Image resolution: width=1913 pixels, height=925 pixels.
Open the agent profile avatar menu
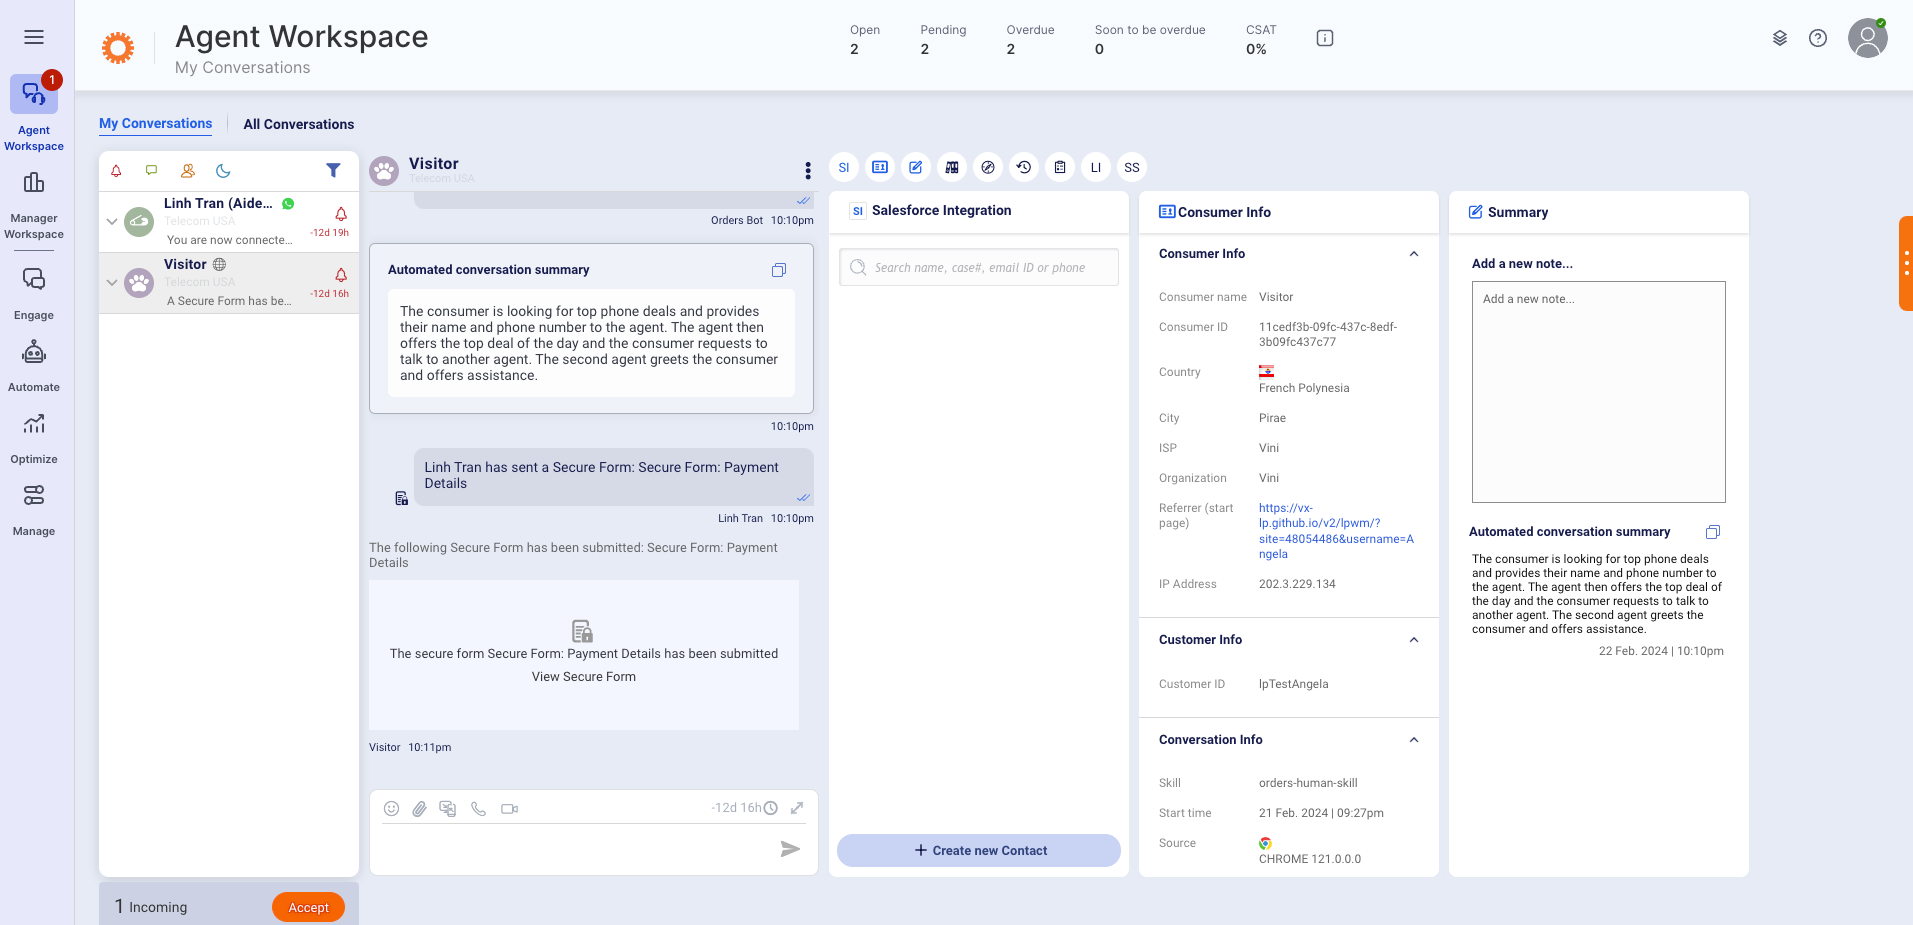(1867, 38)
